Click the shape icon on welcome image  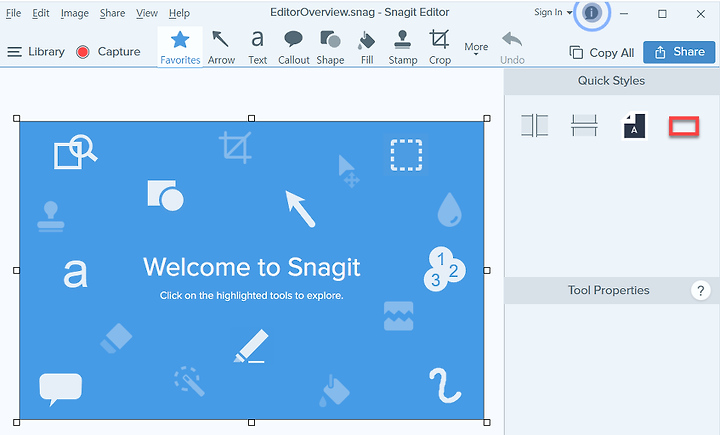[x=165, y=195]
